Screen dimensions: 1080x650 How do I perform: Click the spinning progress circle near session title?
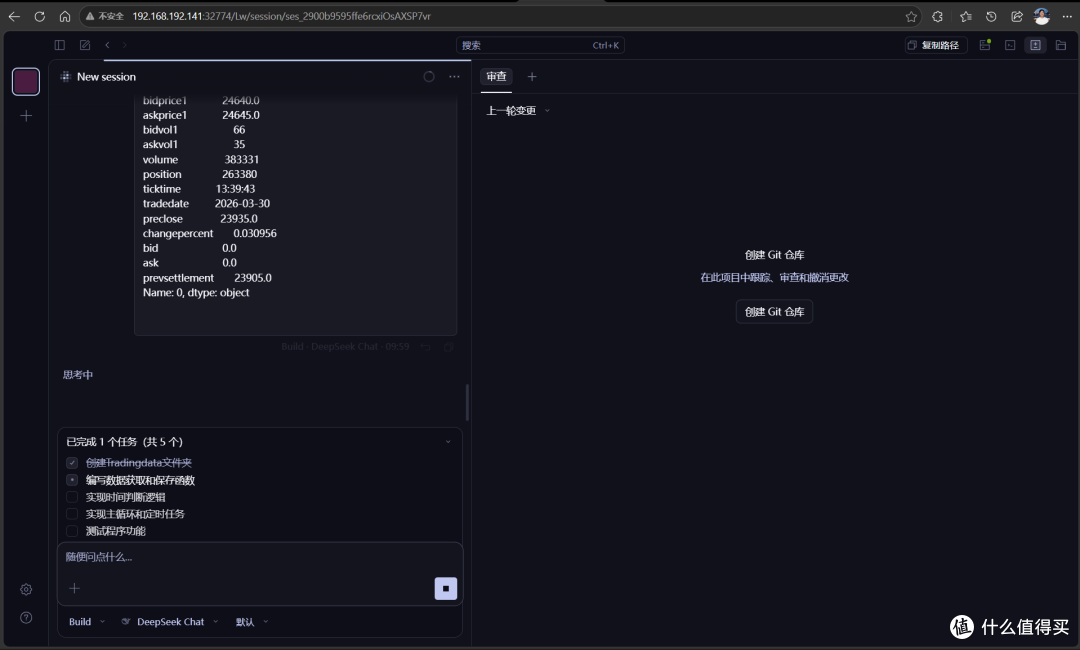429,76
